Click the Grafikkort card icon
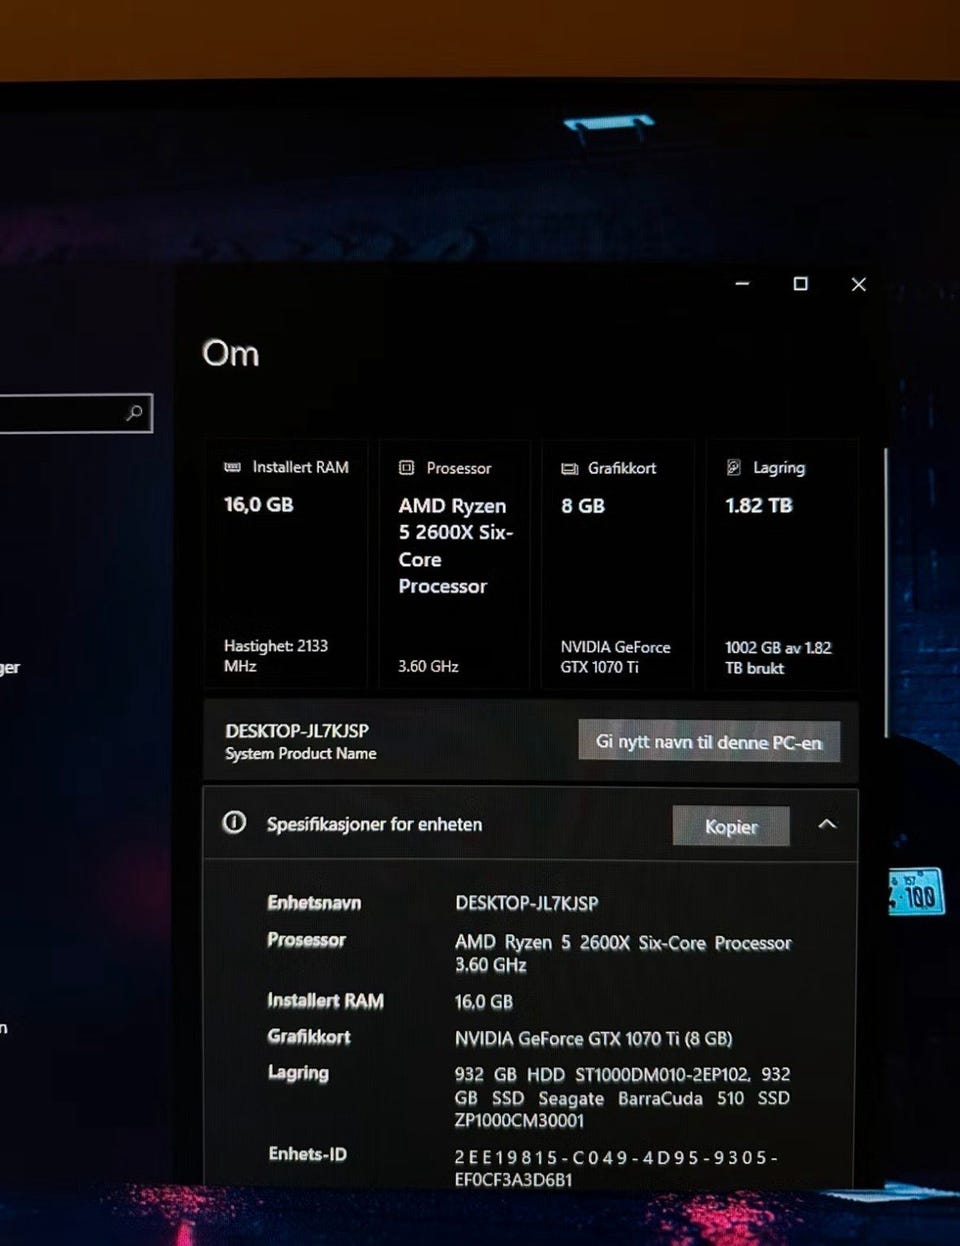The height and width of the screenshot is (1246, 960). click(x=569, y=468)
